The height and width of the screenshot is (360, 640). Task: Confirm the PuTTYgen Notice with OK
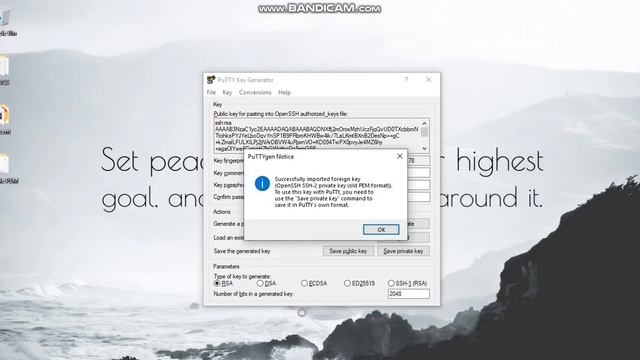[x=381, y=229]
